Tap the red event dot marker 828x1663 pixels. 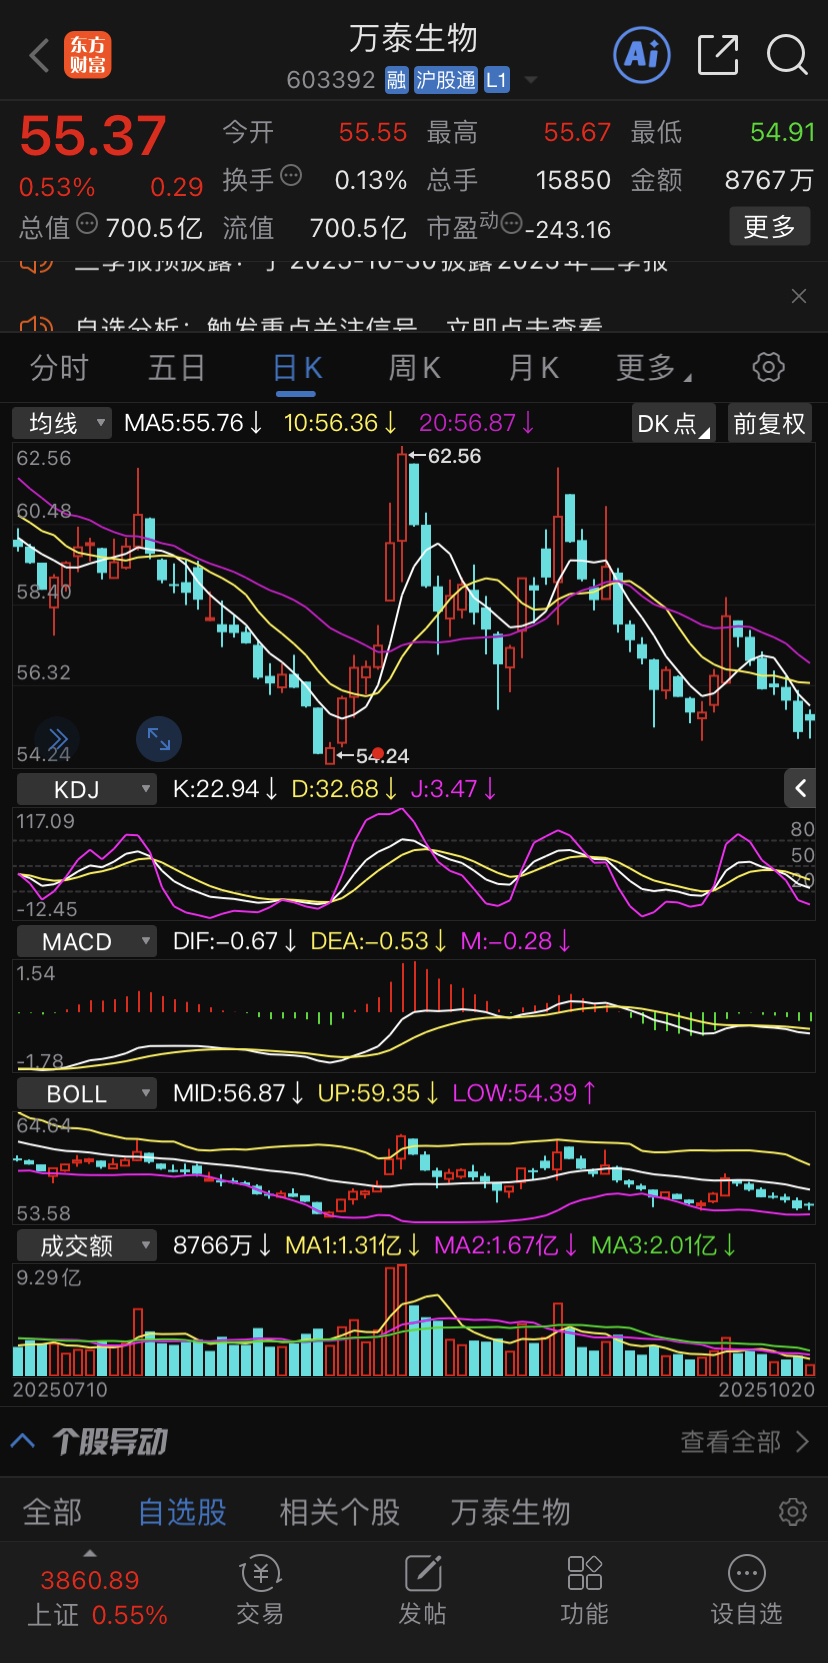point(377,753)
